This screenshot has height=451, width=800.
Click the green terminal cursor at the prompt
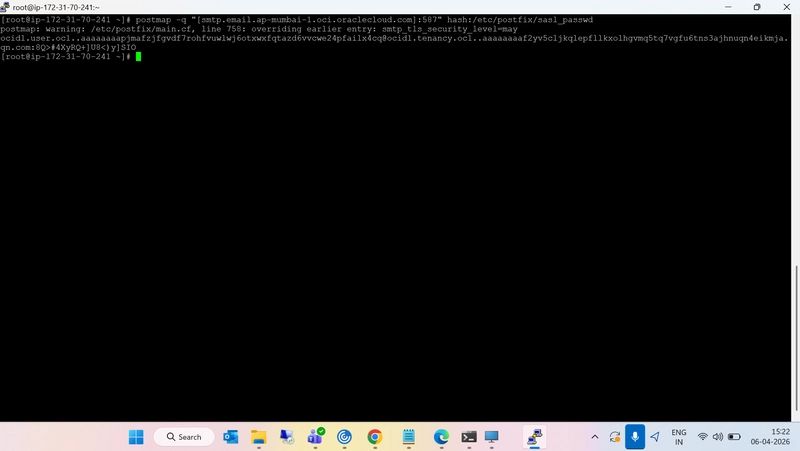138,57
